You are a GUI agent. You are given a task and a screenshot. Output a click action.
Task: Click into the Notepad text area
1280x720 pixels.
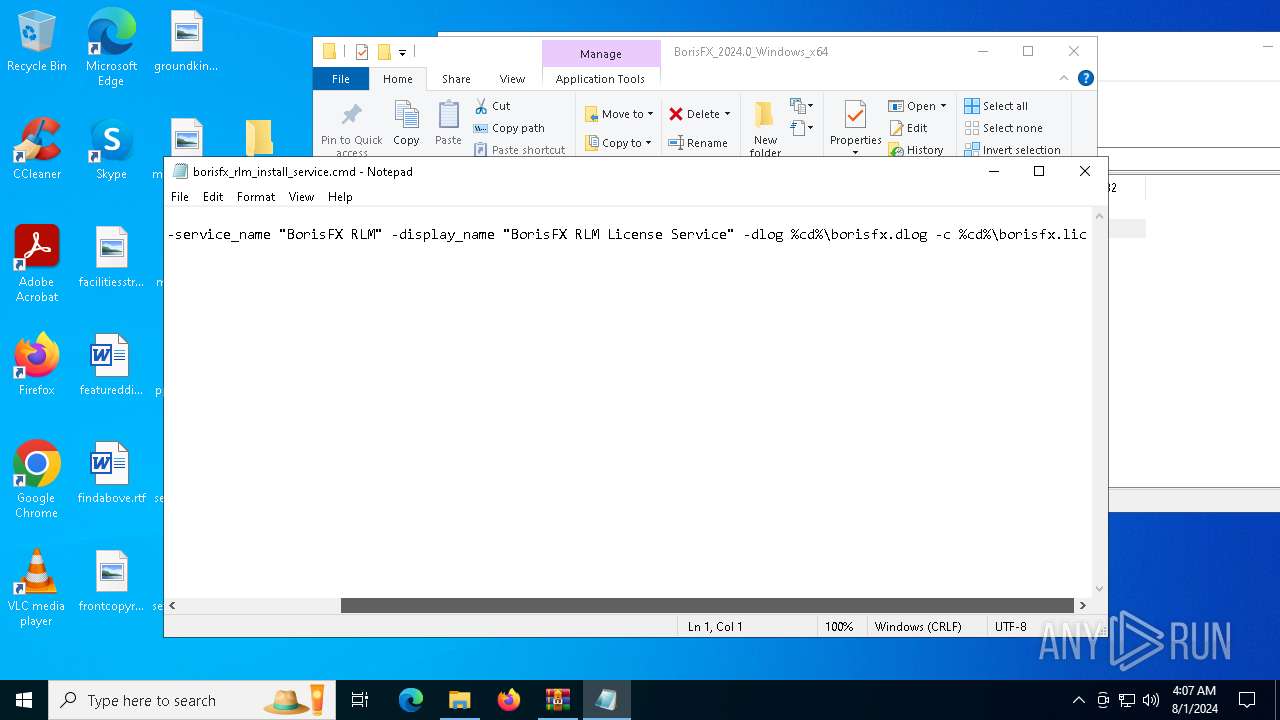(x=628, y=402)
